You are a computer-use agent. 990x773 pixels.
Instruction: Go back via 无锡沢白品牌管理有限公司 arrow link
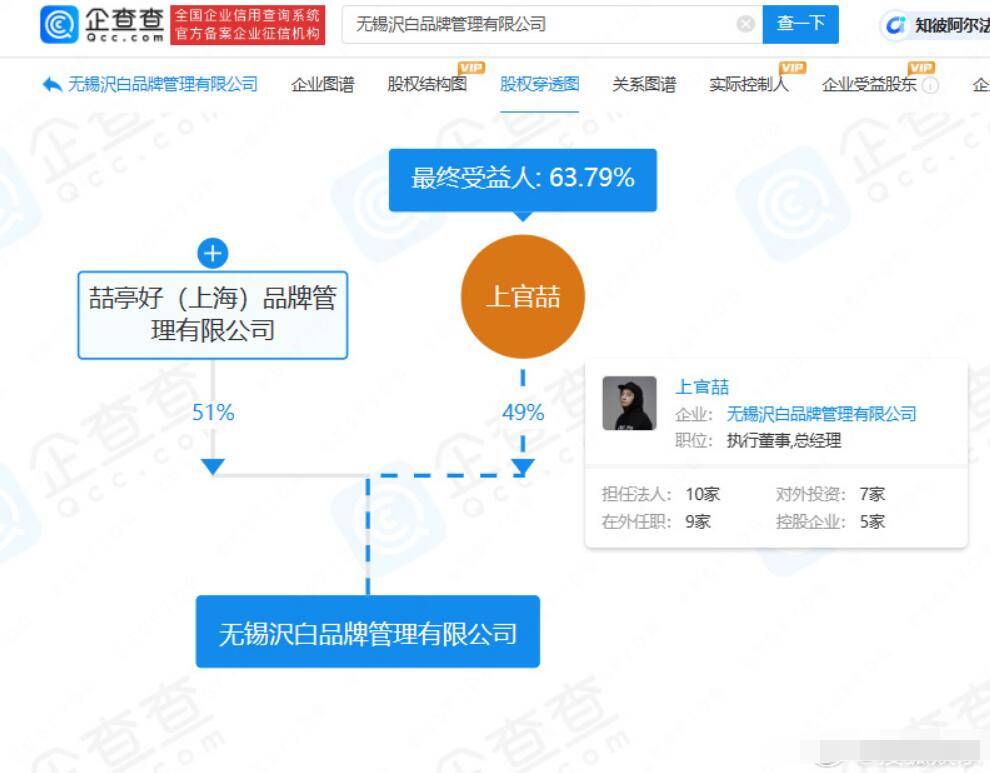[x=150, y=84]
